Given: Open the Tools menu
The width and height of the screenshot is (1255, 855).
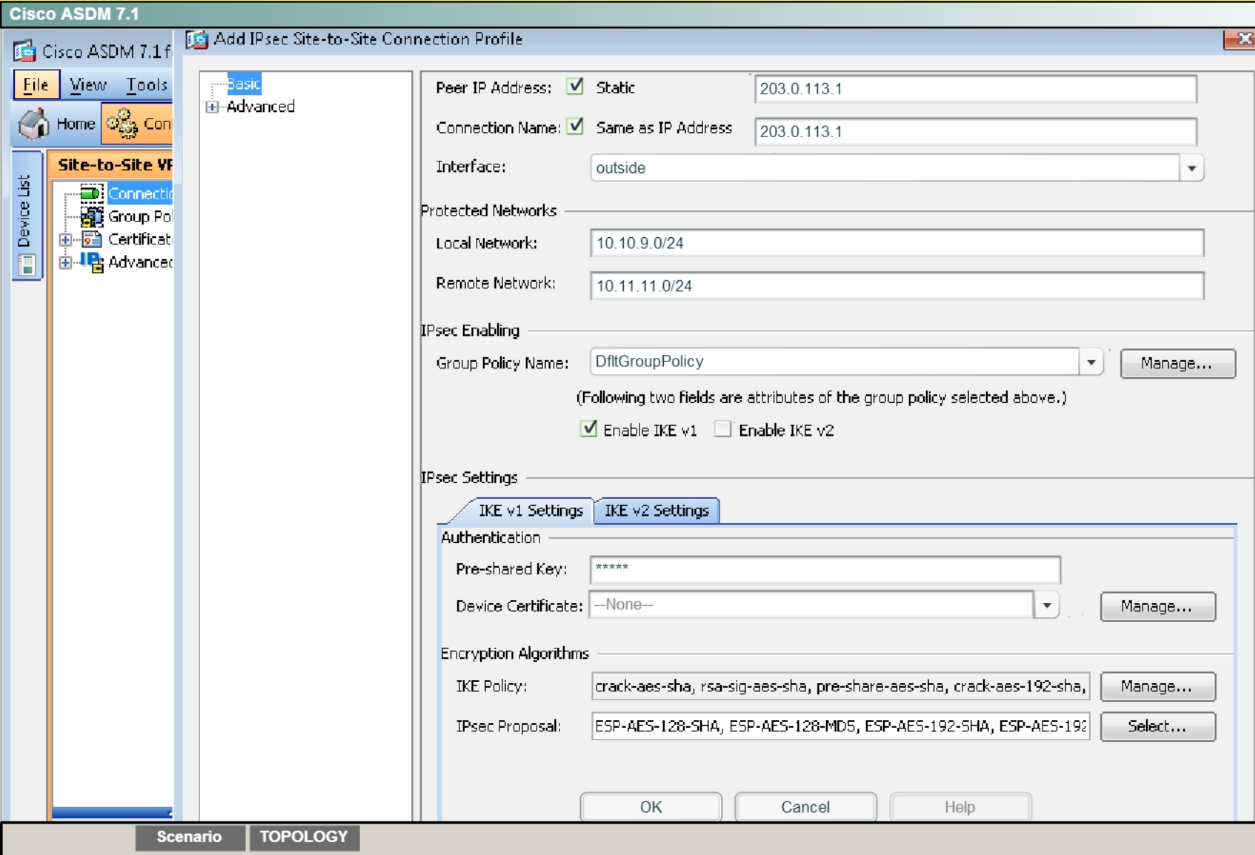Looking at the screenshot, I should pyautogui.click(x=147, y=85).
